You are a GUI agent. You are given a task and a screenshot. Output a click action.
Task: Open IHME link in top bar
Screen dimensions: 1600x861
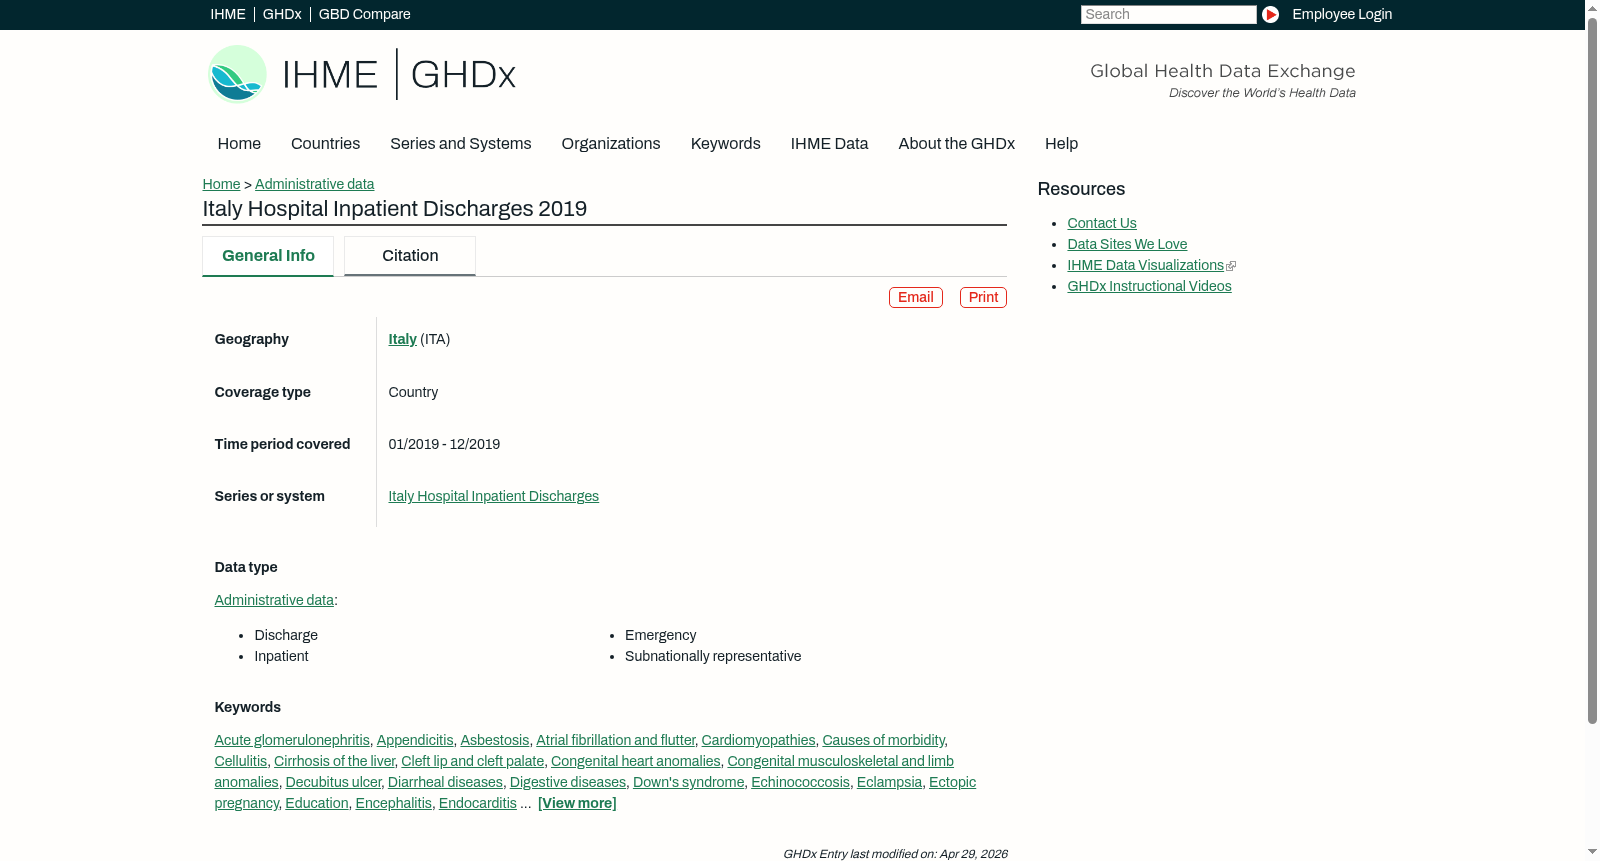(228, 14)
